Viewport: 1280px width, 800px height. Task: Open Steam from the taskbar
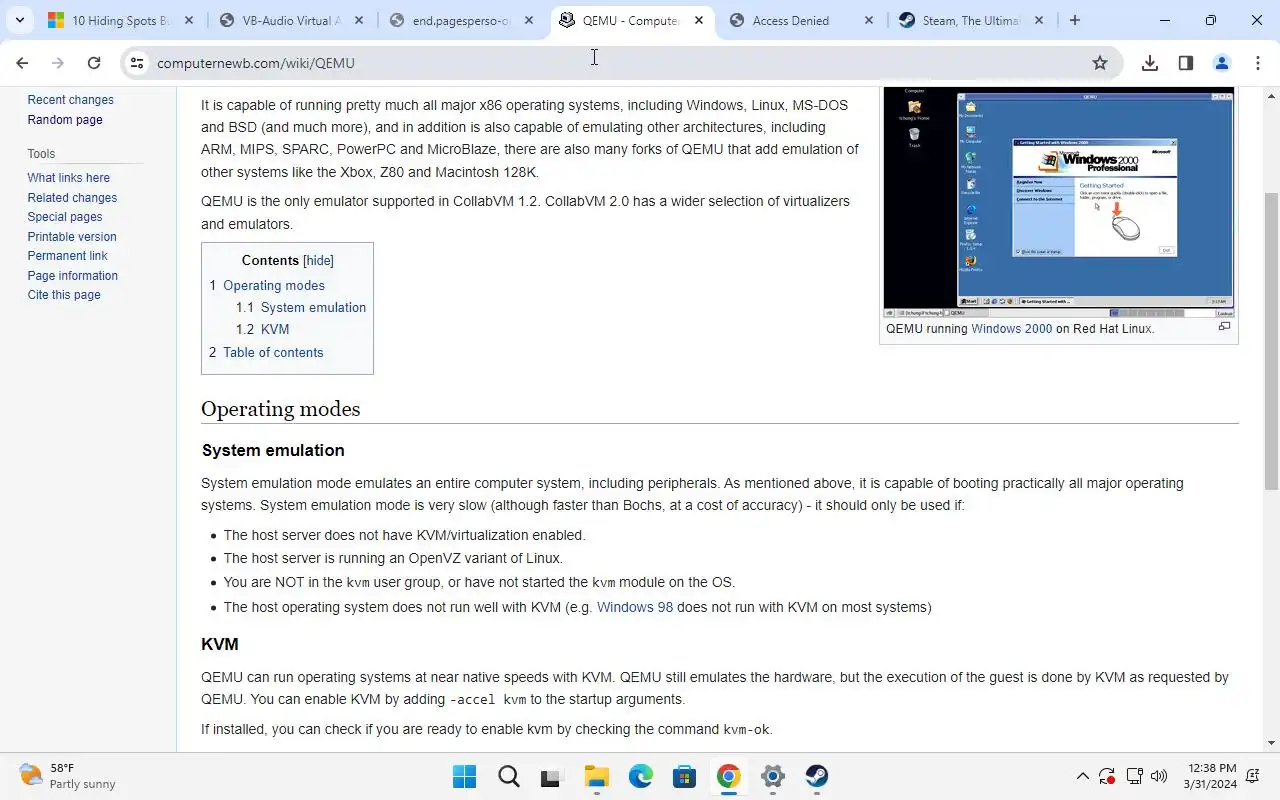coord(817,776)
